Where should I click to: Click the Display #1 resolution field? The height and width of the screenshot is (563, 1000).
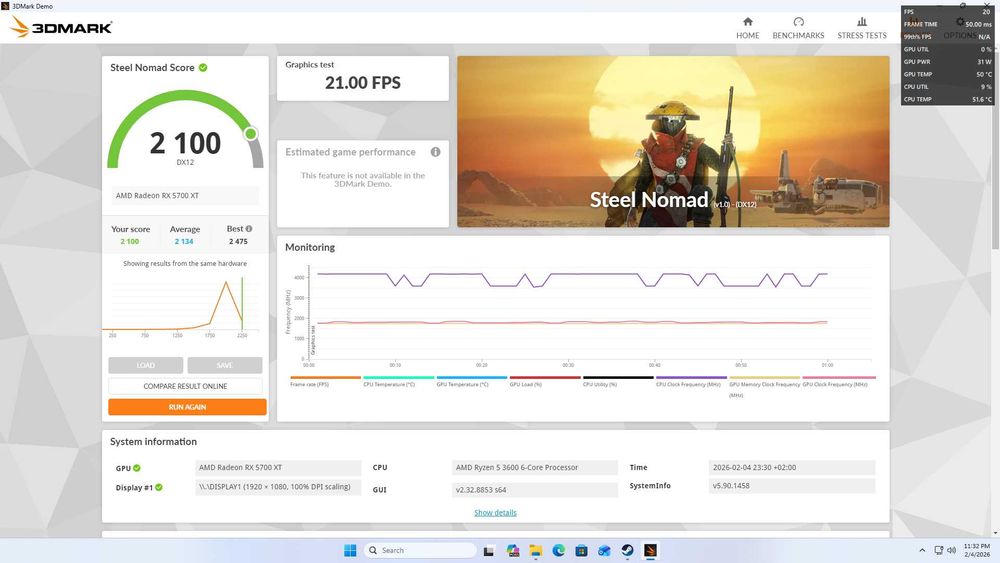[x=278, y=487]
